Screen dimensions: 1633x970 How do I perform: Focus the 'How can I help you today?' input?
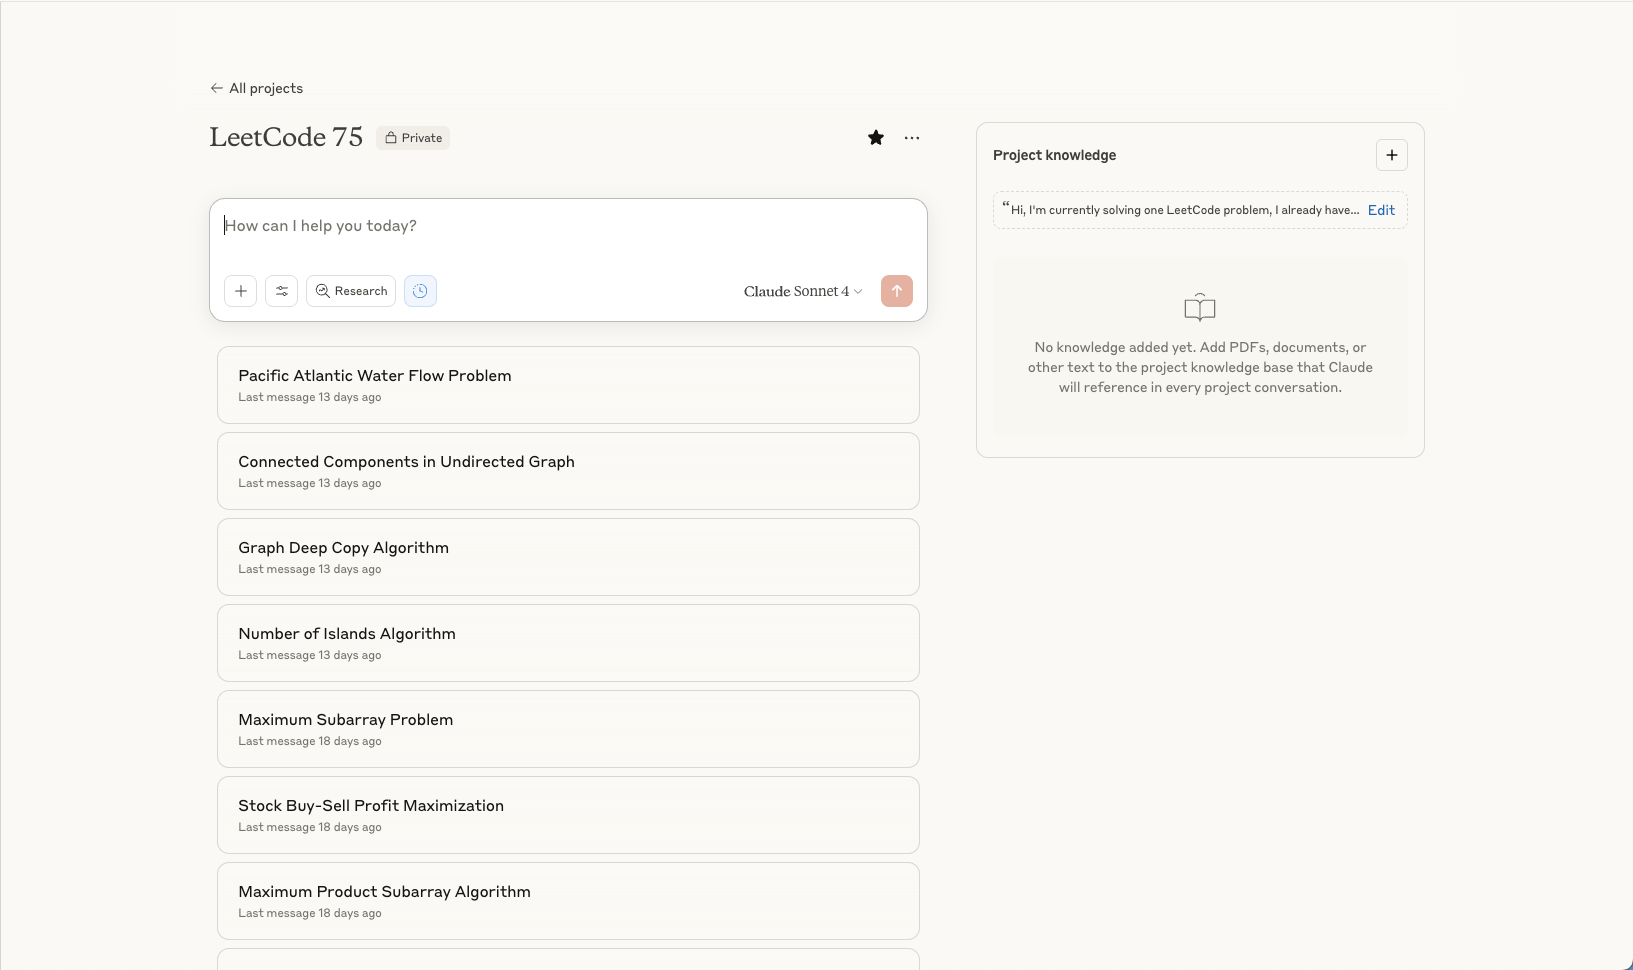(x=568, y=226)
